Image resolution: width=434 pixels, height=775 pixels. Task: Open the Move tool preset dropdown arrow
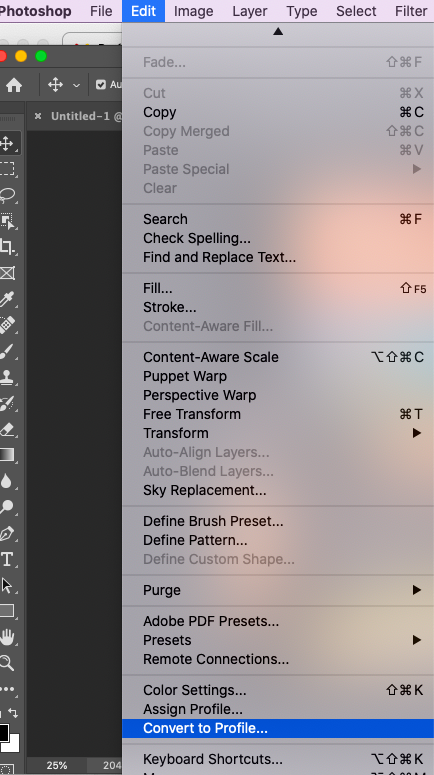(76, 85)
